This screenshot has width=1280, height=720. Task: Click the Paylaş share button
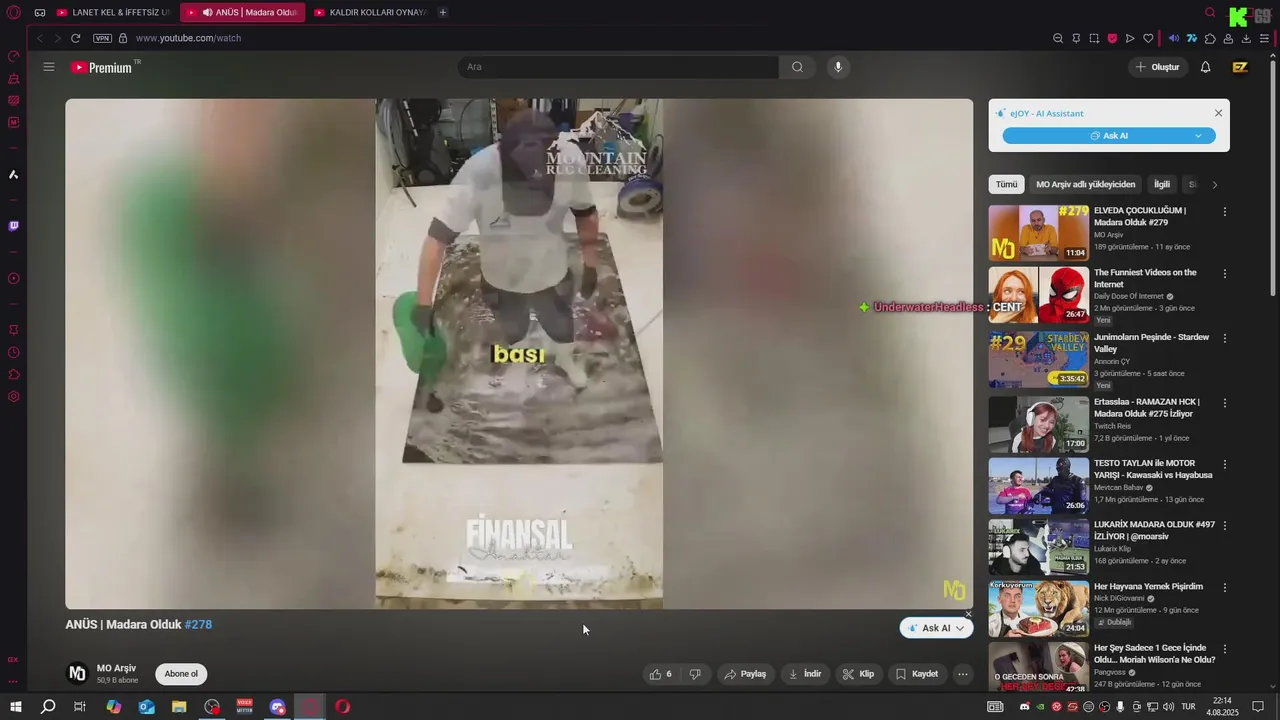click(x=745, y=674)
